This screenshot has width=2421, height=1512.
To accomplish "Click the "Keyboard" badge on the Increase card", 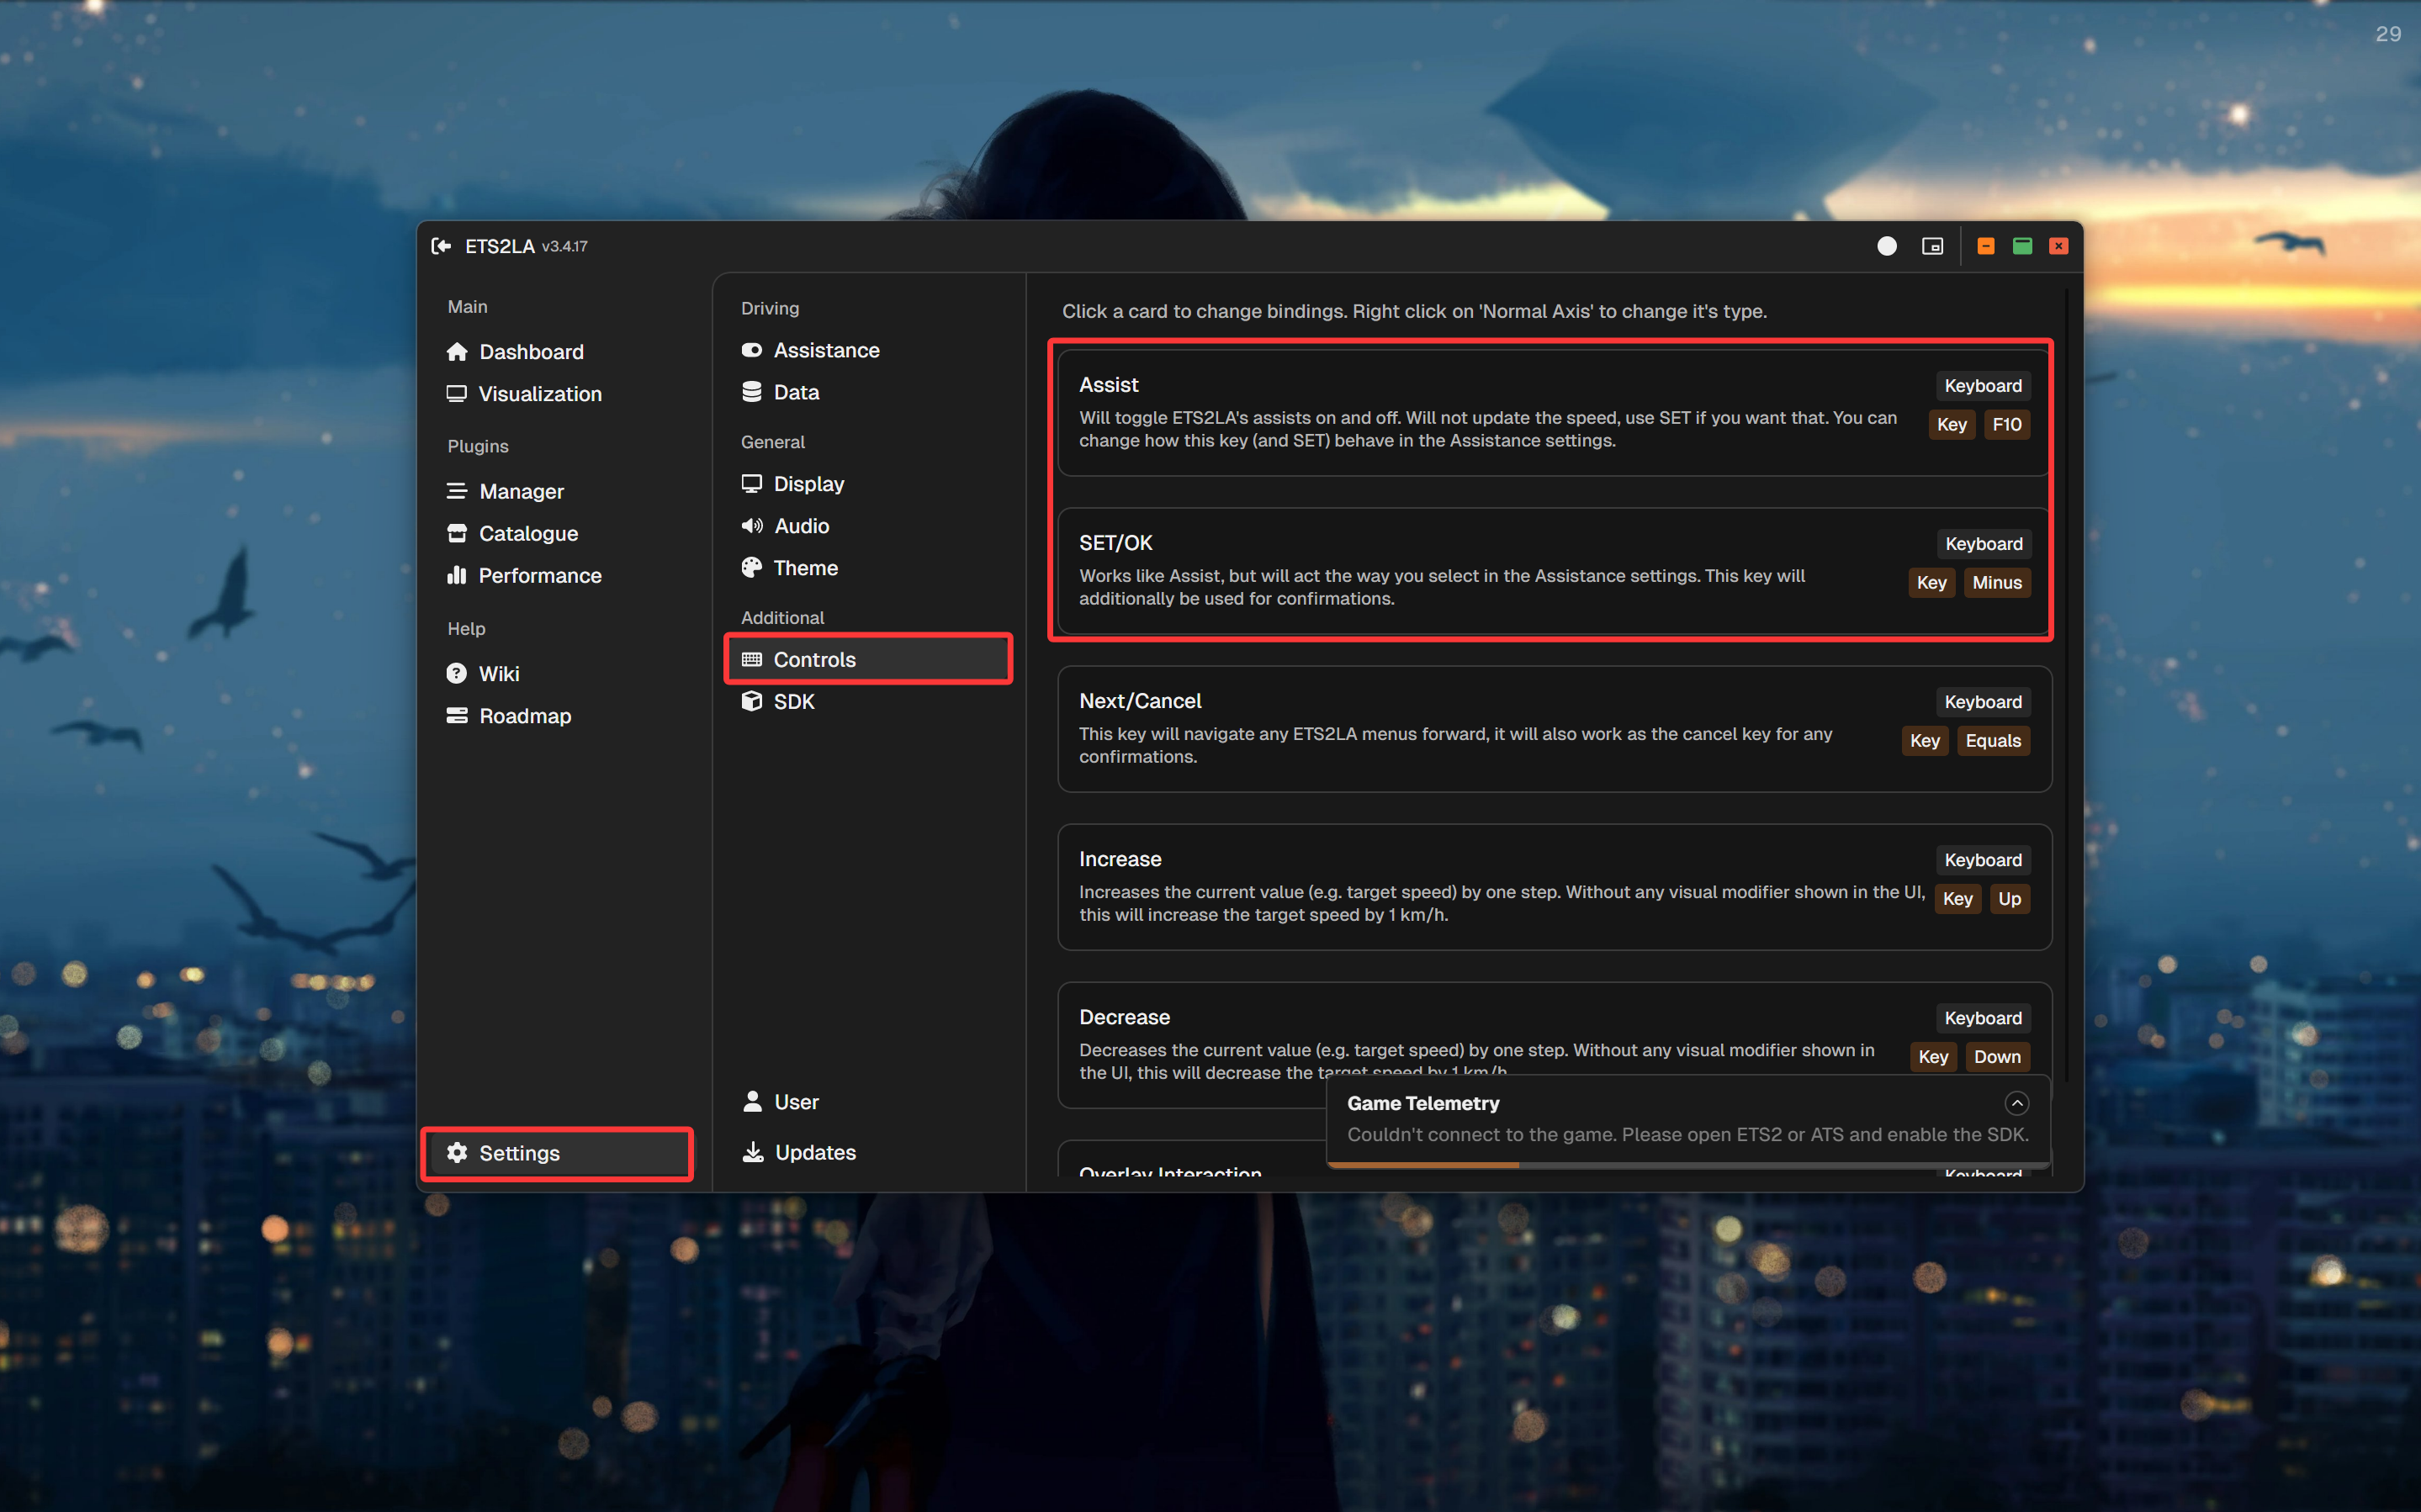I will pos(1983,860).
